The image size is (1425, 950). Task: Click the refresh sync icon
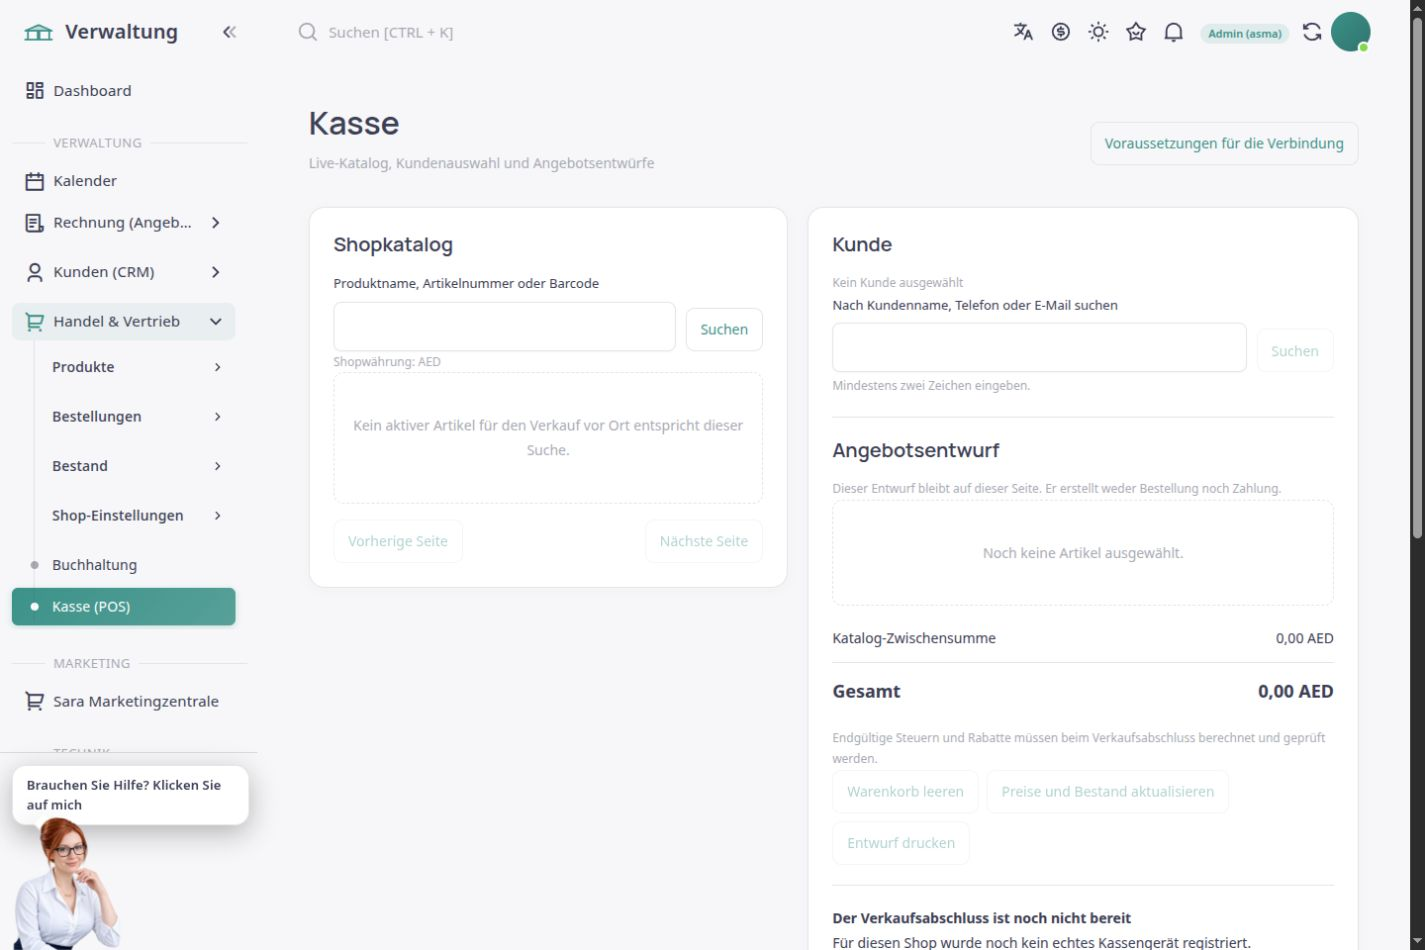click(x=1312, y=32)
